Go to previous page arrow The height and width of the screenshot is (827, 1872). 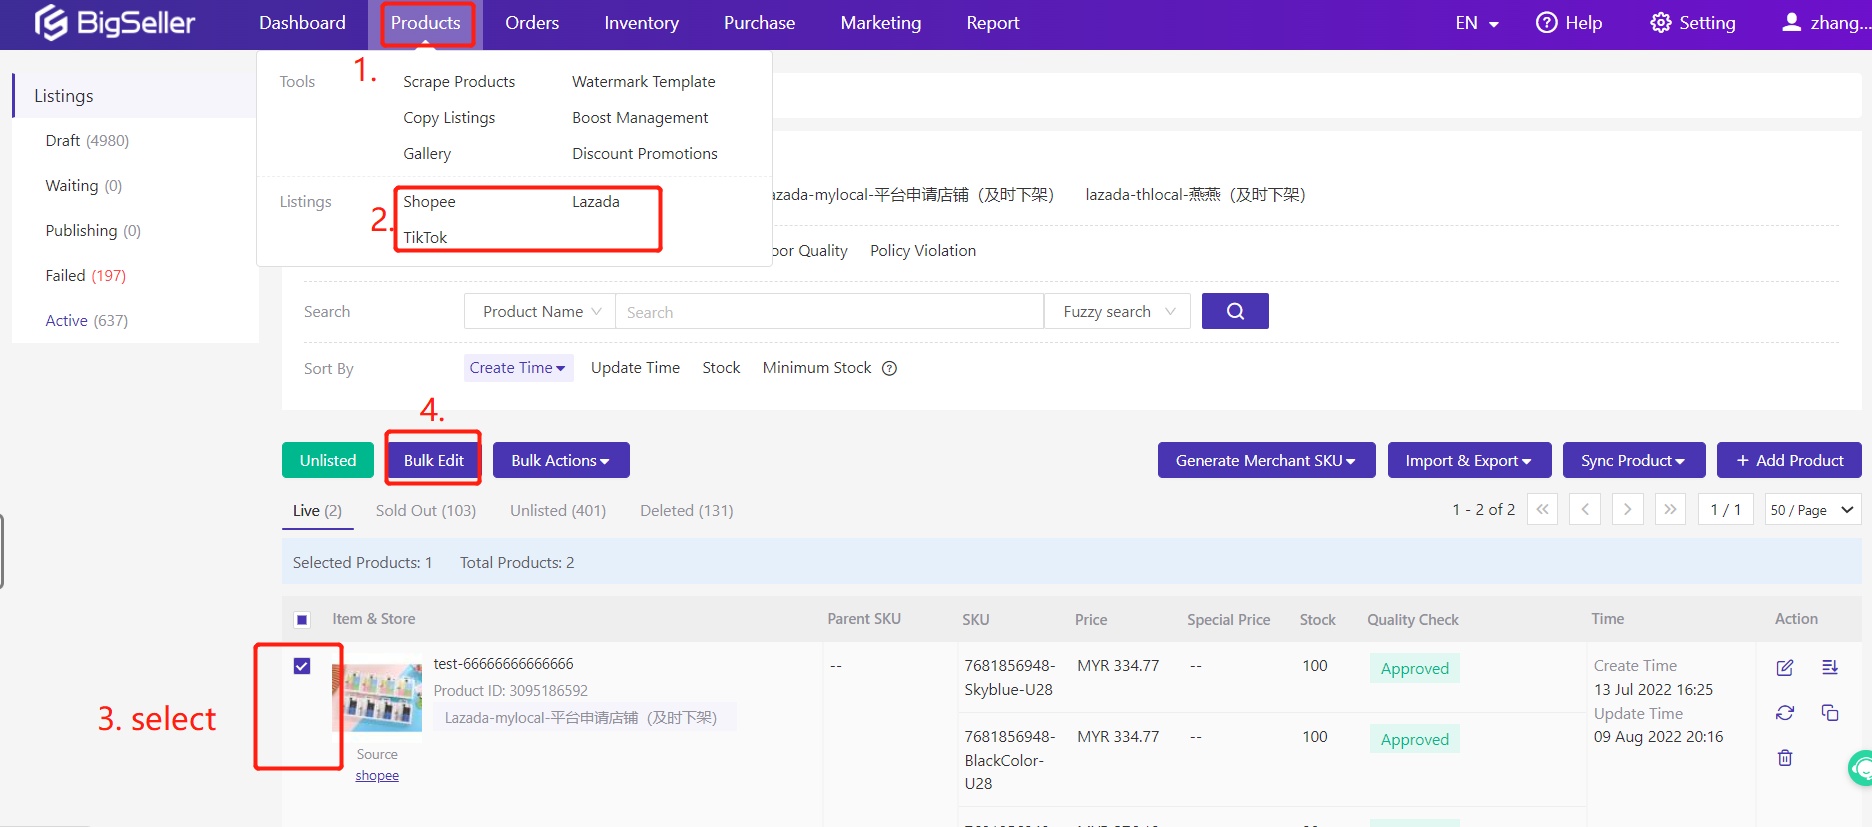1585,510
